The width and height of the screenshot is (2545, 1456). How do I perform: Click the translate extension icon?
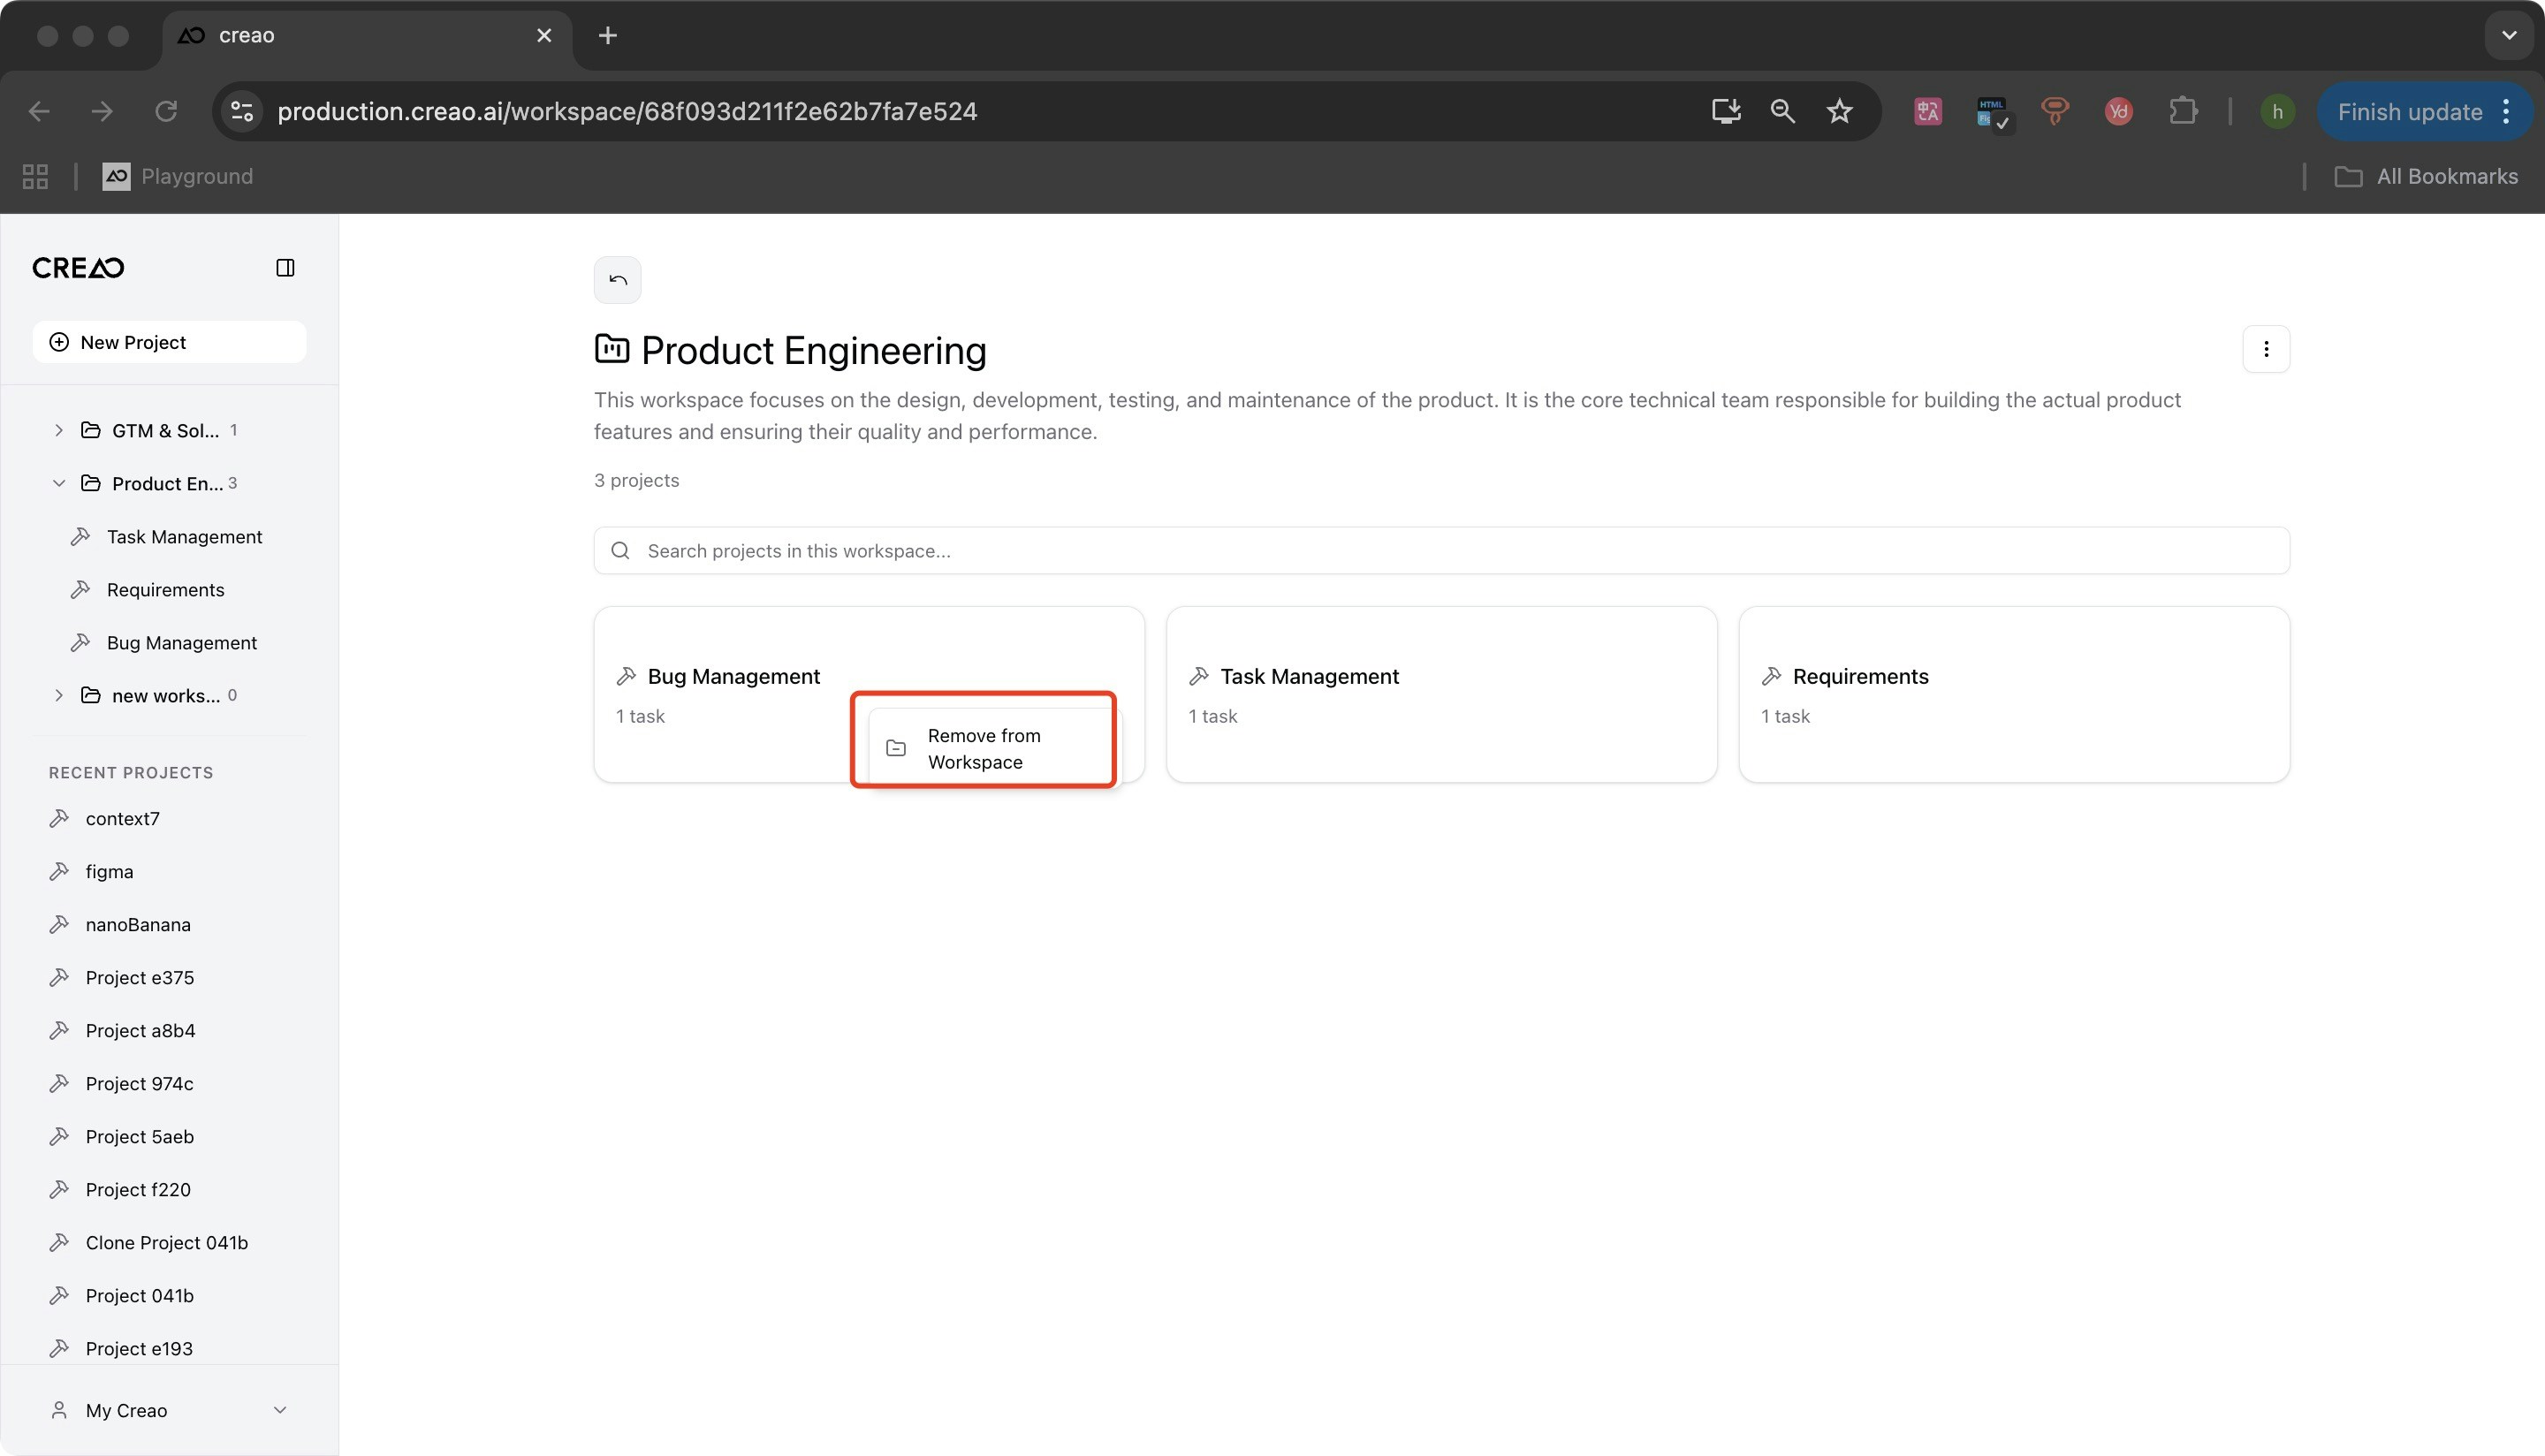click(1927, 111)
